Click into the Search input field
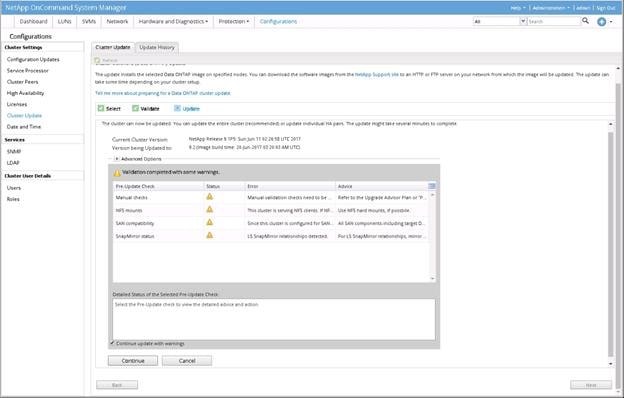624x398 pixels. tap(554, 21)
